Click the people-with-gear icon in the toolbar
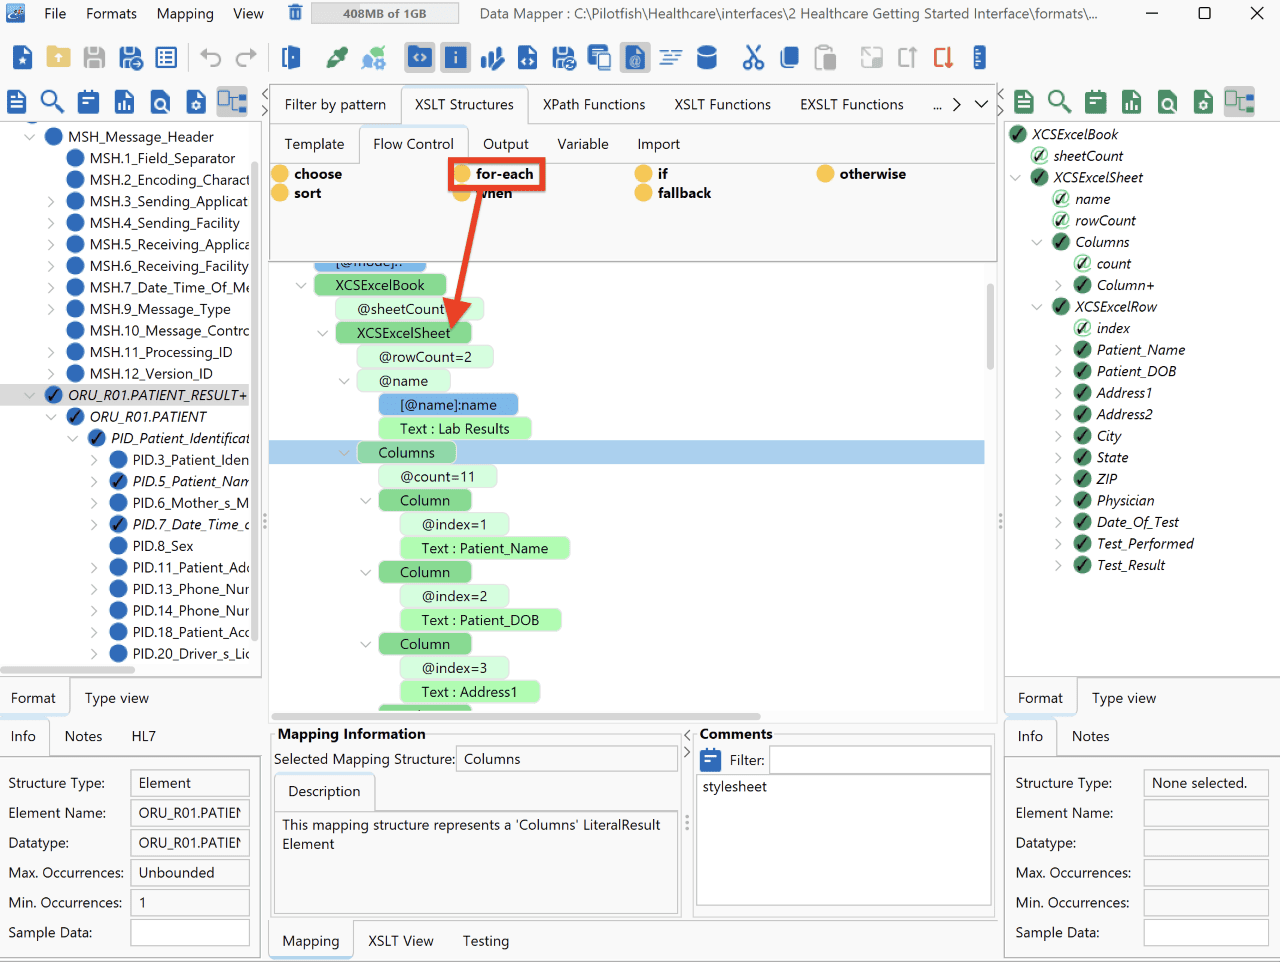Screen dimensions: 1280x962 pos(374,58)
